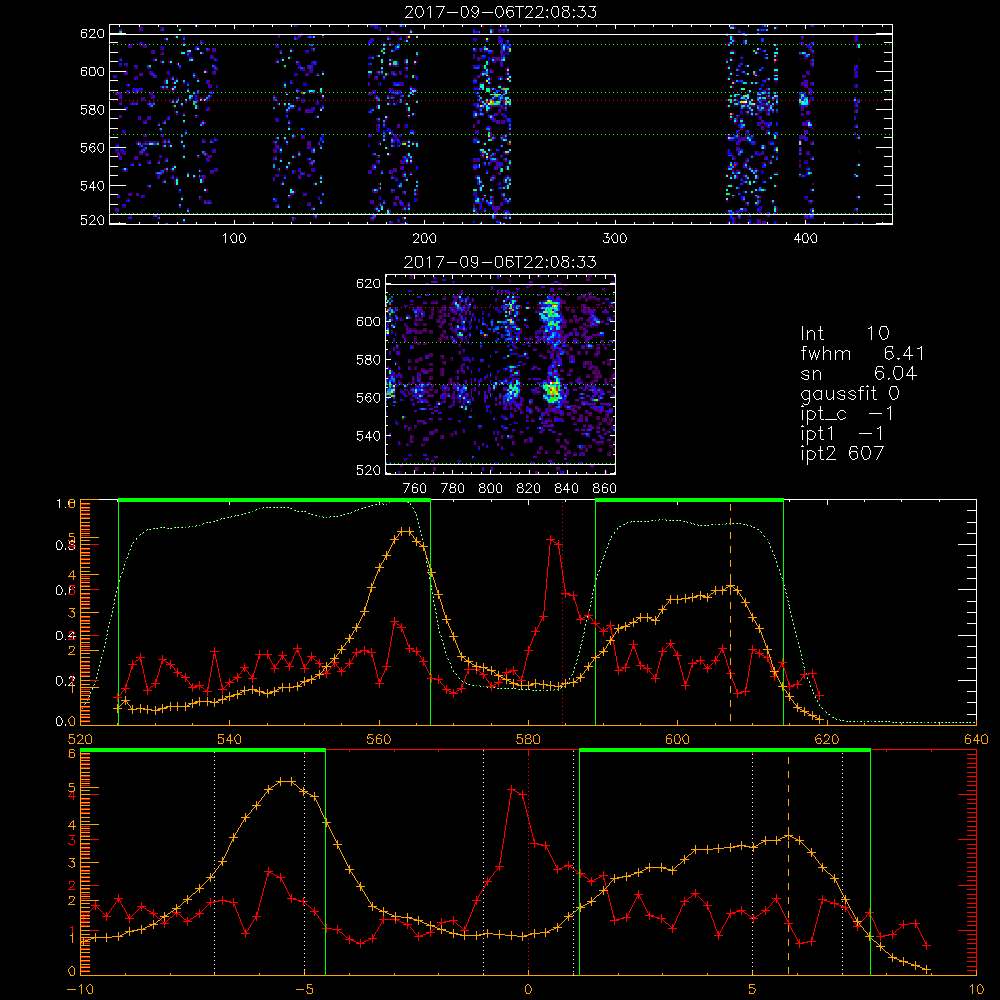The height and width of the screenshot is (1000, 1000).
Task: Click x-axis label 300 under wide spectrogram
Action: pos(615,239)
